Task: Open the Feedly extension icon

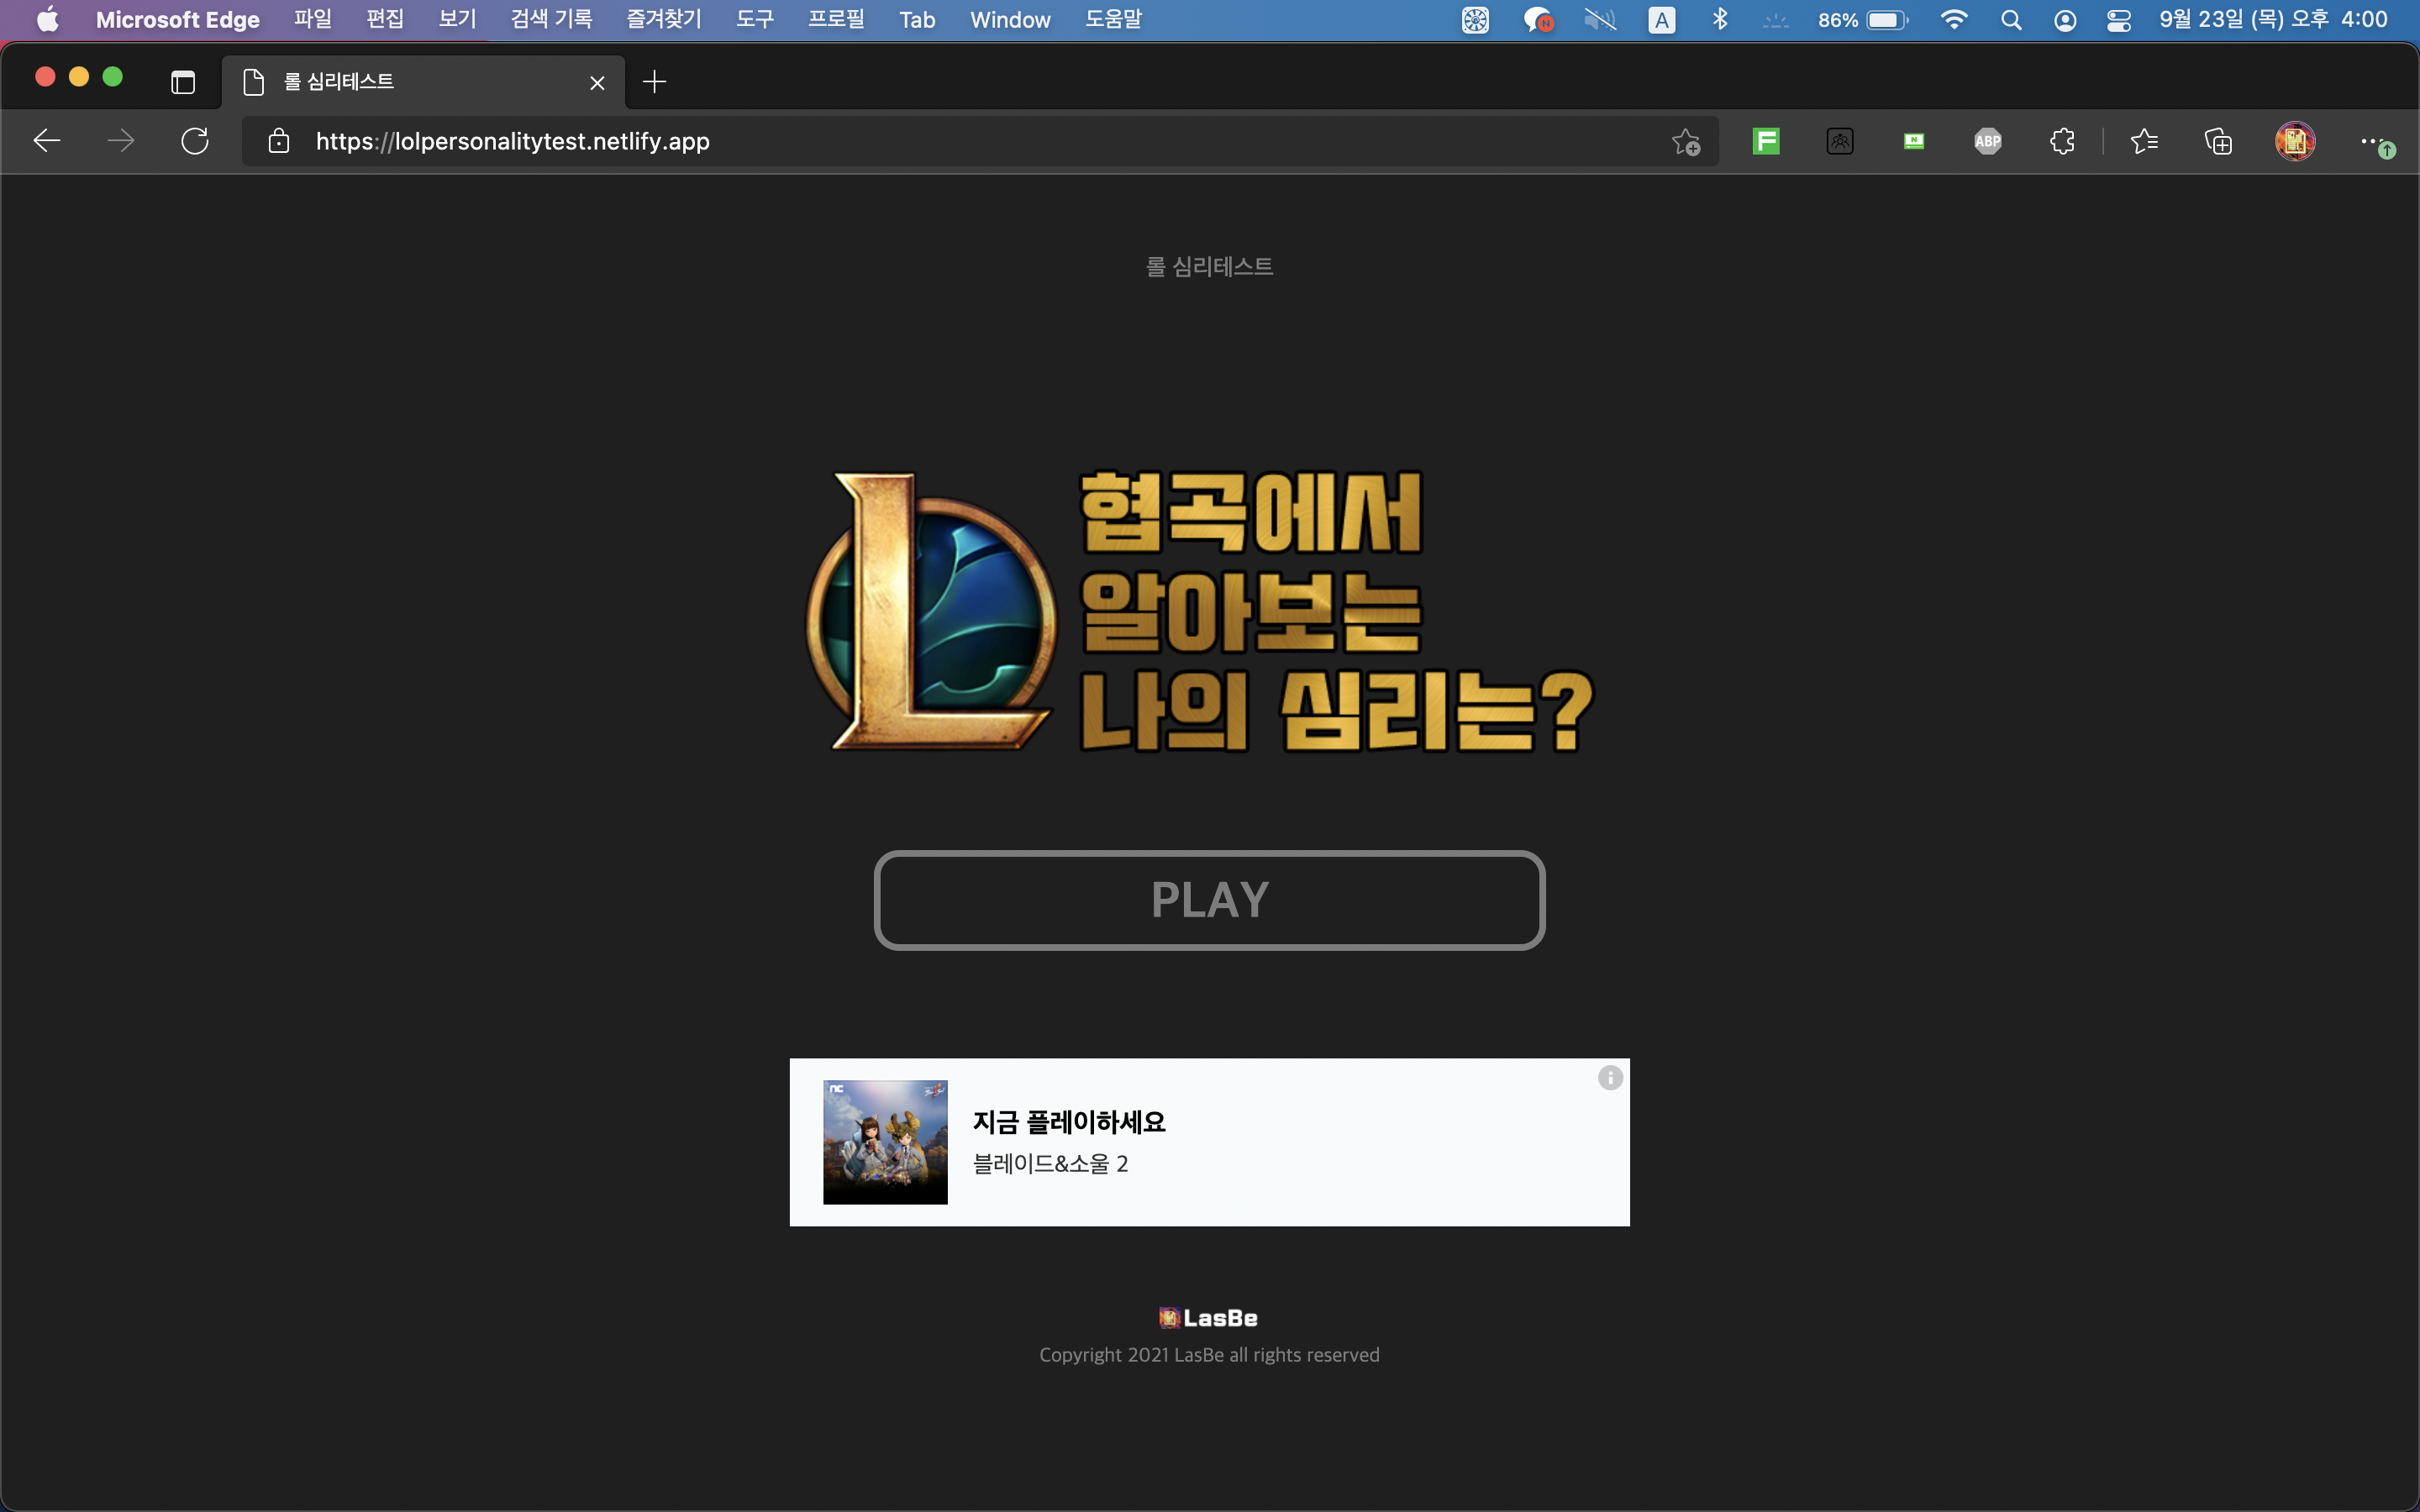Action: tap(1766, 141)
